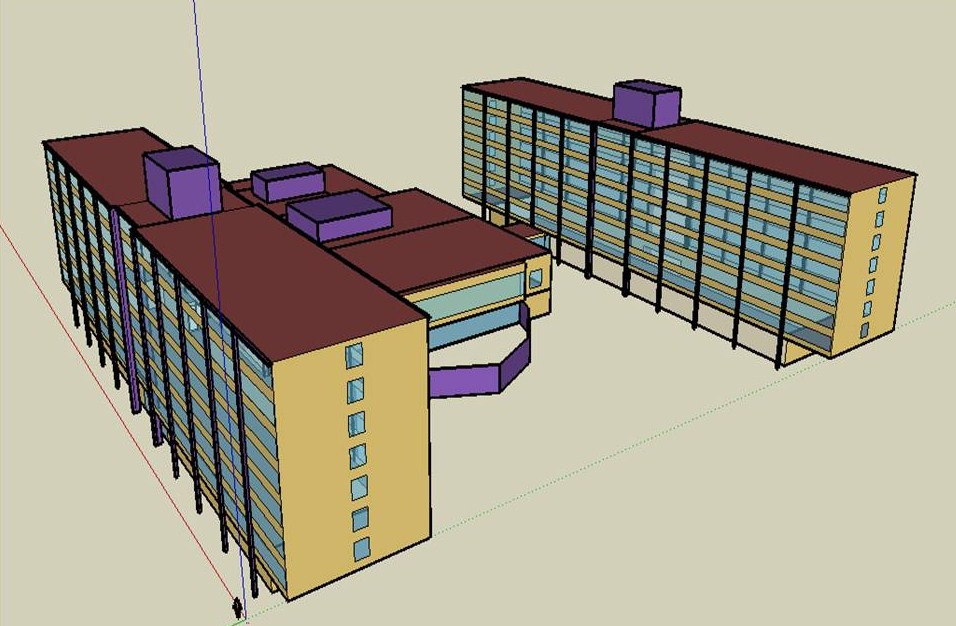The width and height of the screenshot is (956, 626).
Task: Click top window on right building's end wall
Action: [882, 196]
